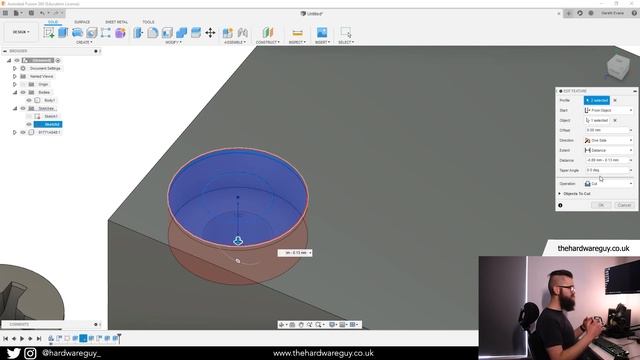This screenshot has width=640, height=360.
Task: Select the Fillet tool
Action: (153, 33)
